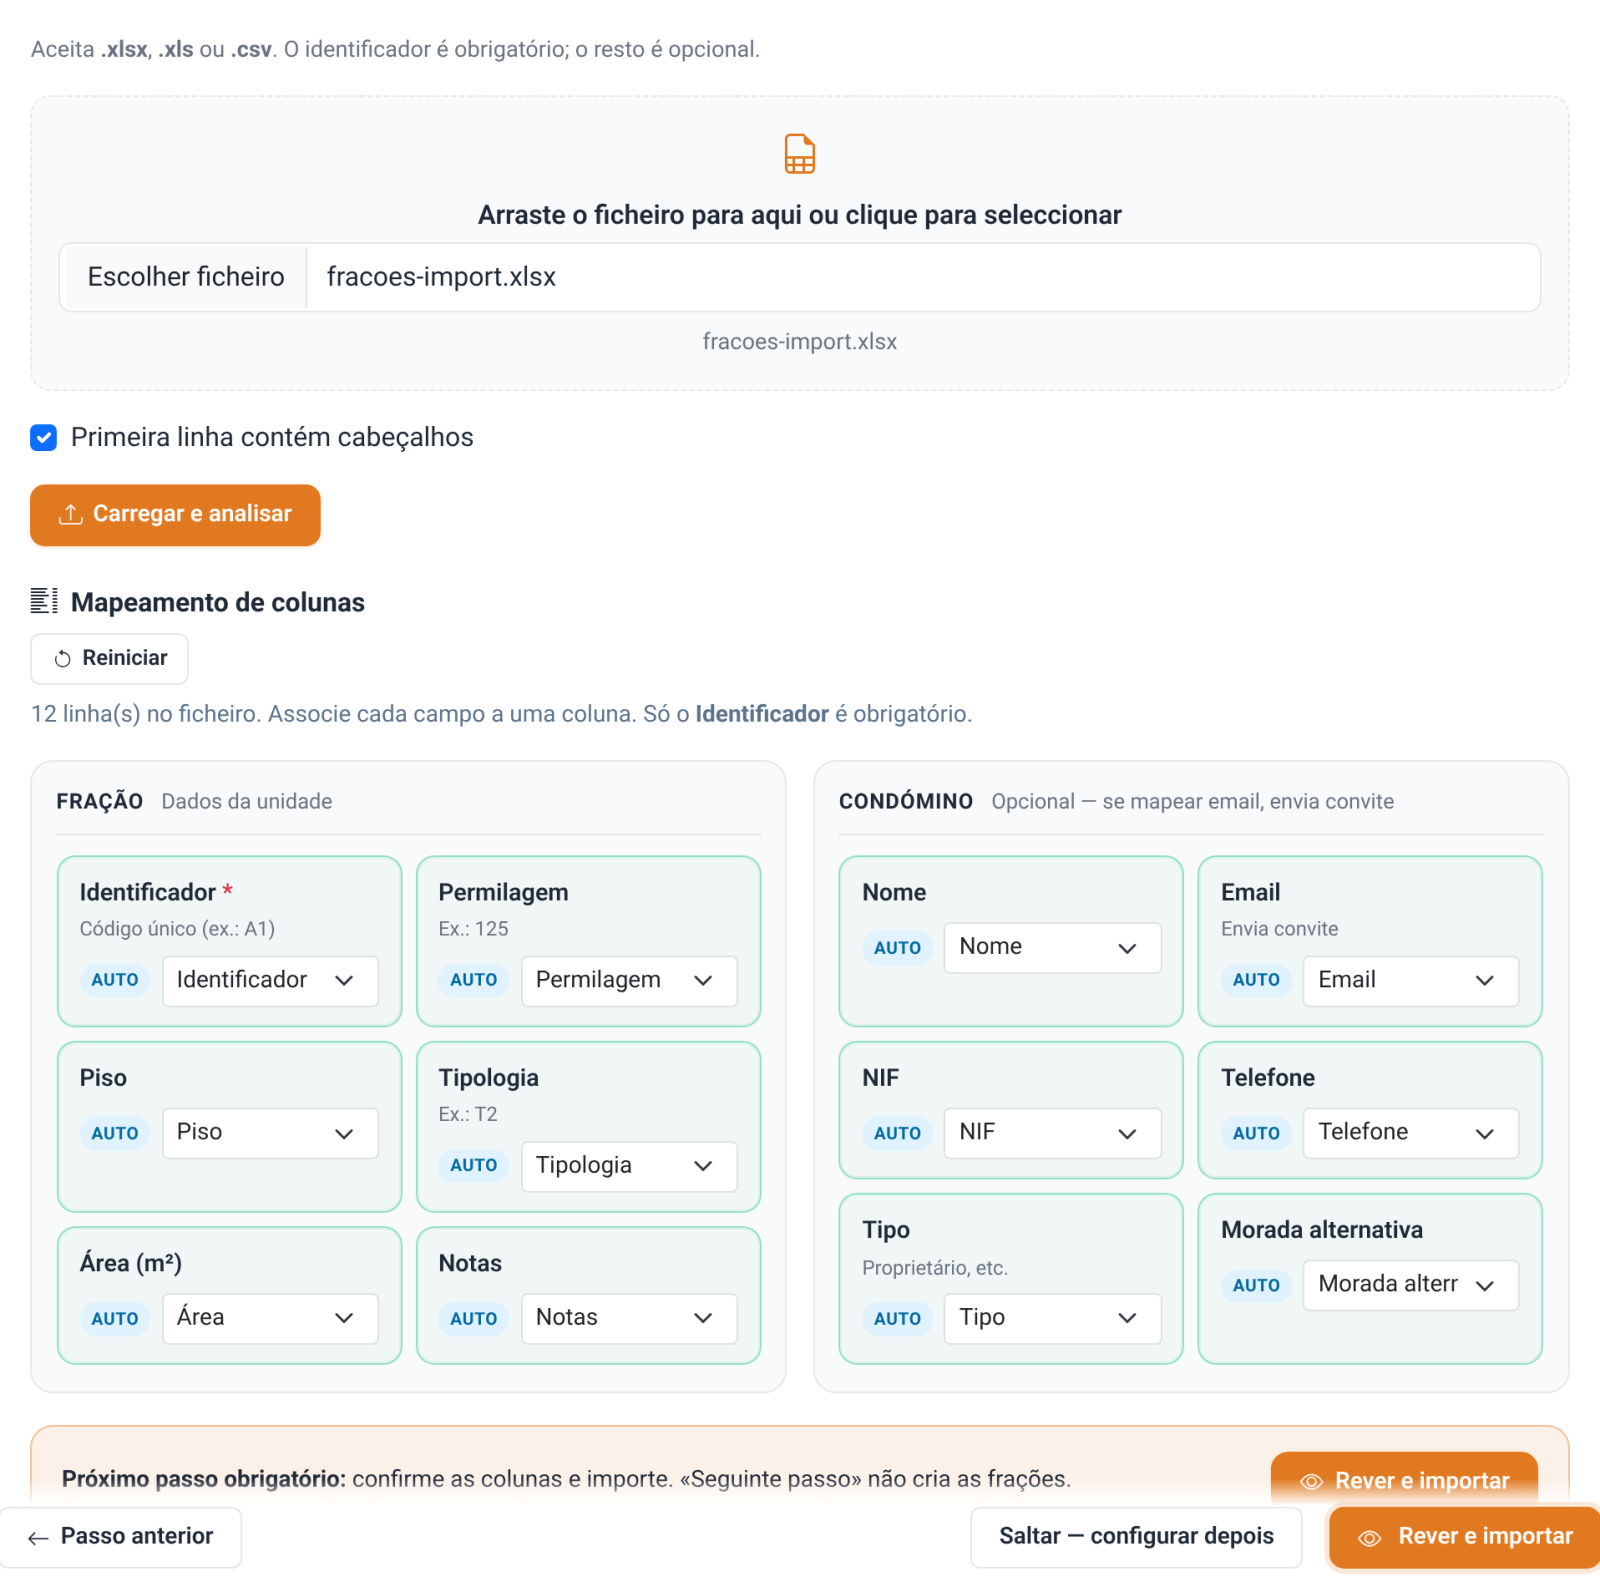Open the Email column dropdown

pyautogui.click(x=1411, y=981)
